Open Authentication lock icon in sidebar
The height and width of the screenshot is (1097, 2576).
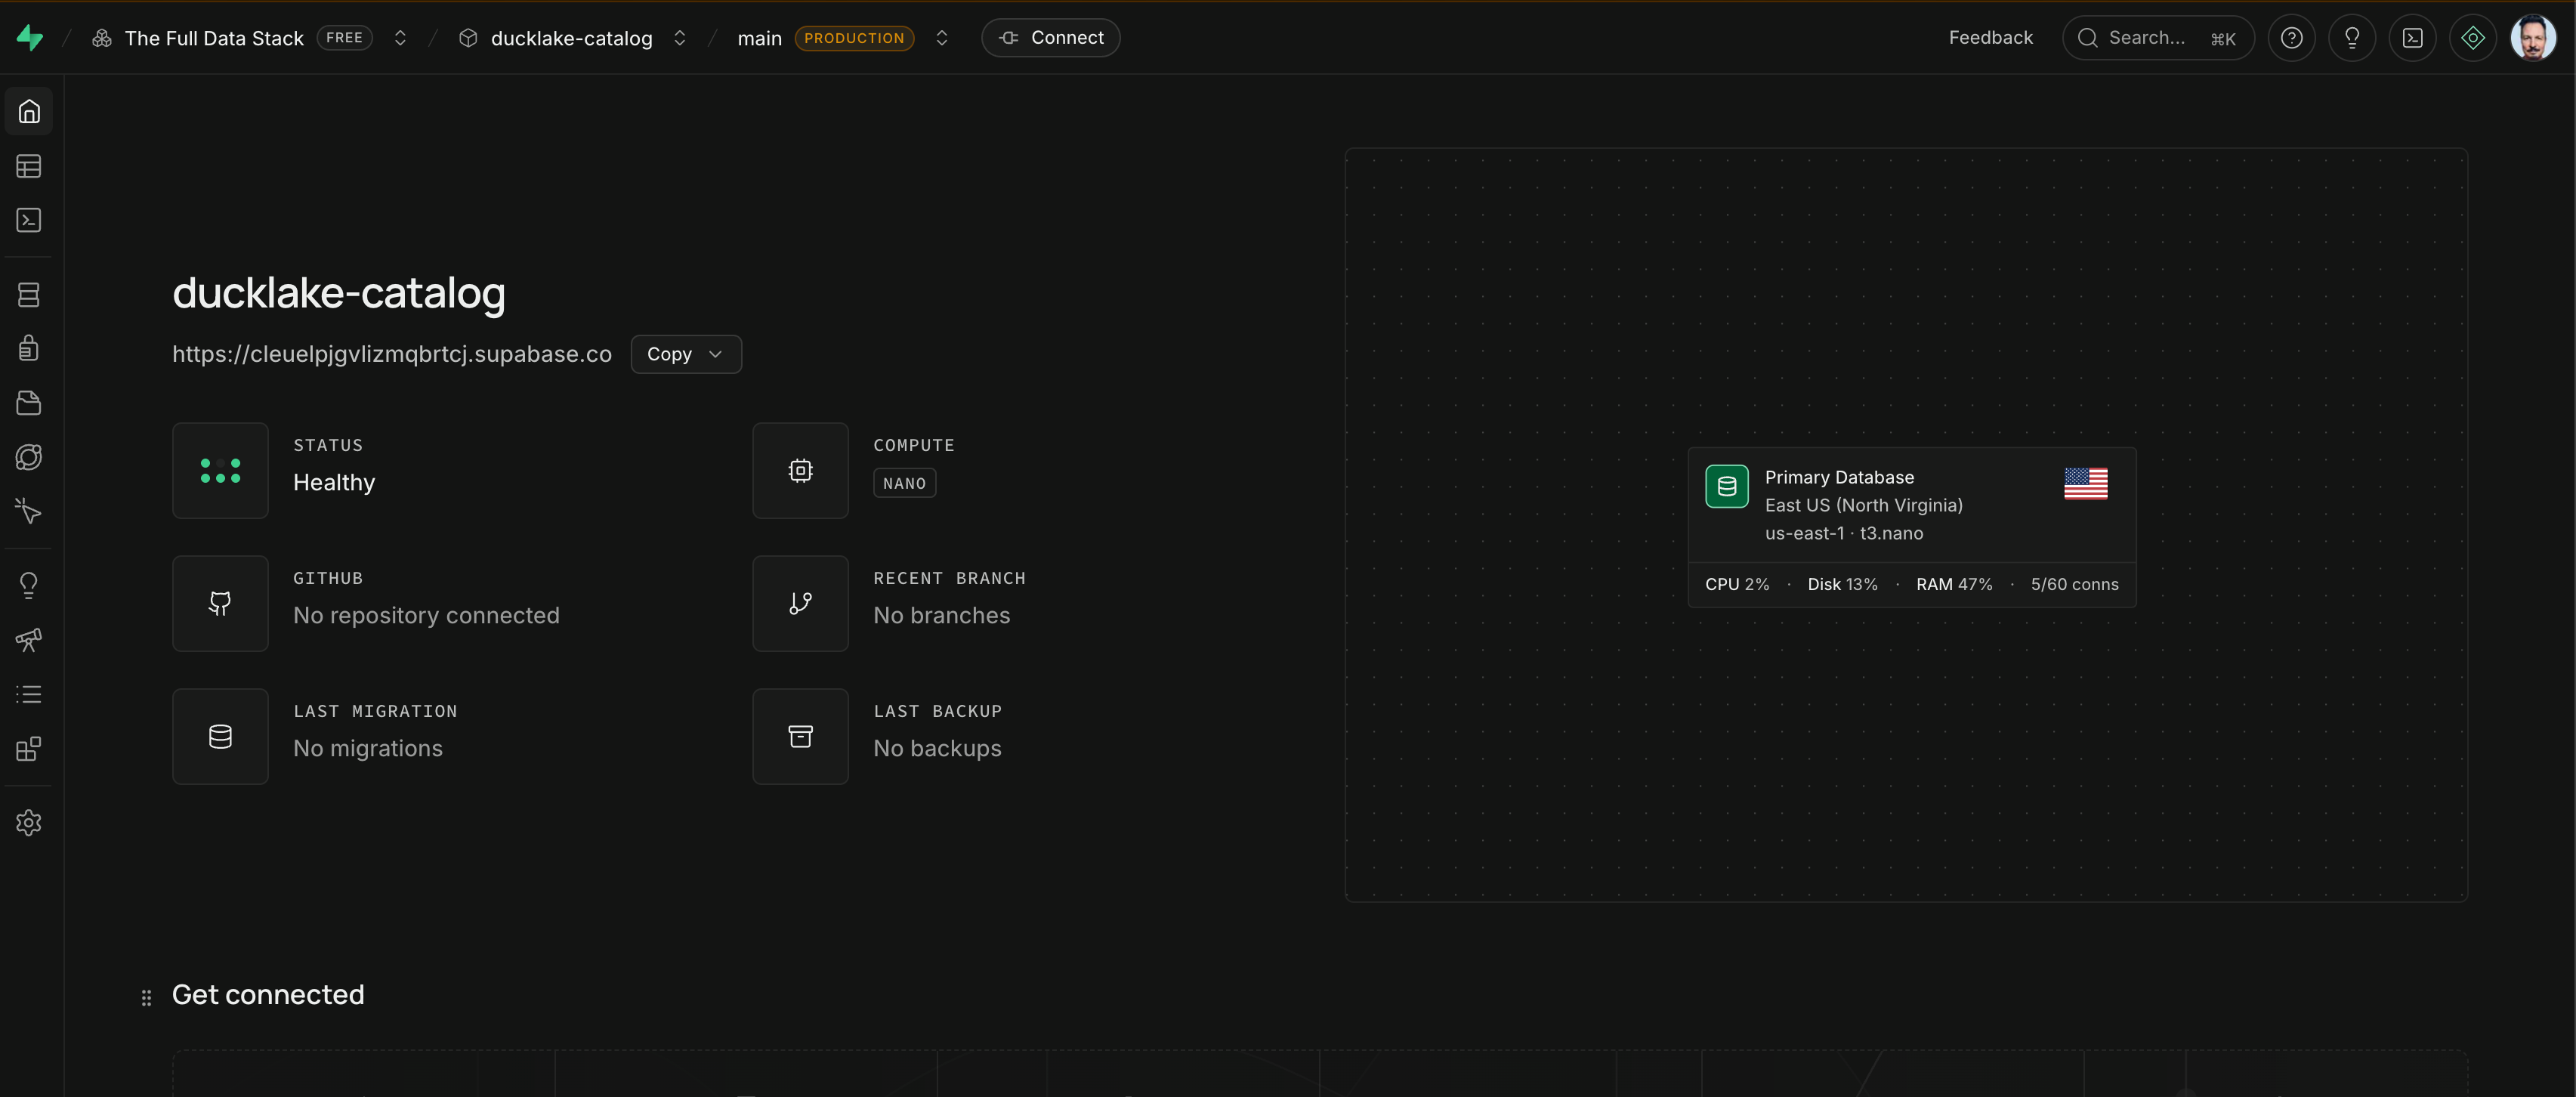pyautogui.click(x=29, y=348)
